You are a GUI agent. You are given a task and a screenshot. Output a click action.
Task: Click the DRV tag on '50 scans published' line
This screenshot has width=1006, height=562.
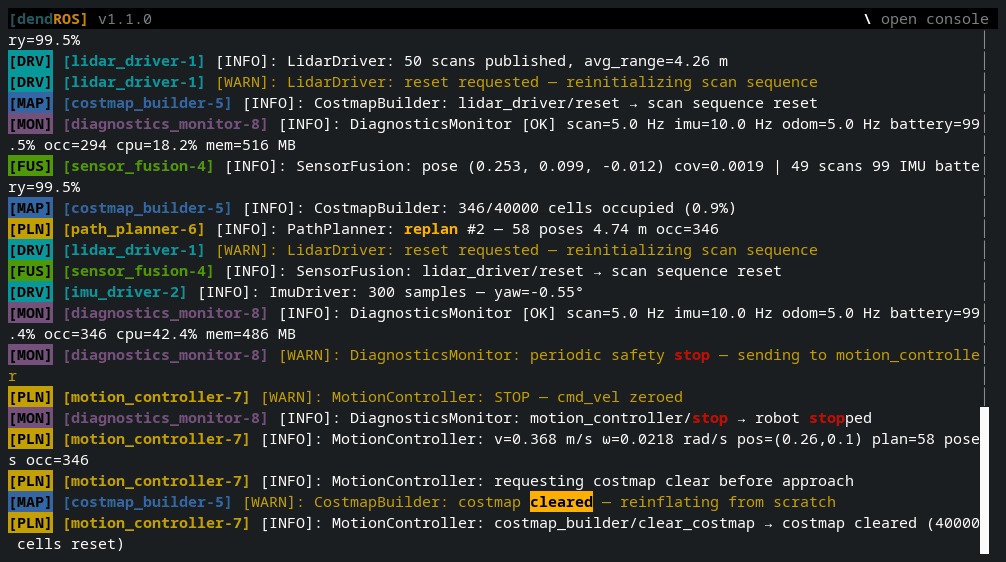pyautogui.click(x=30, y=61)
